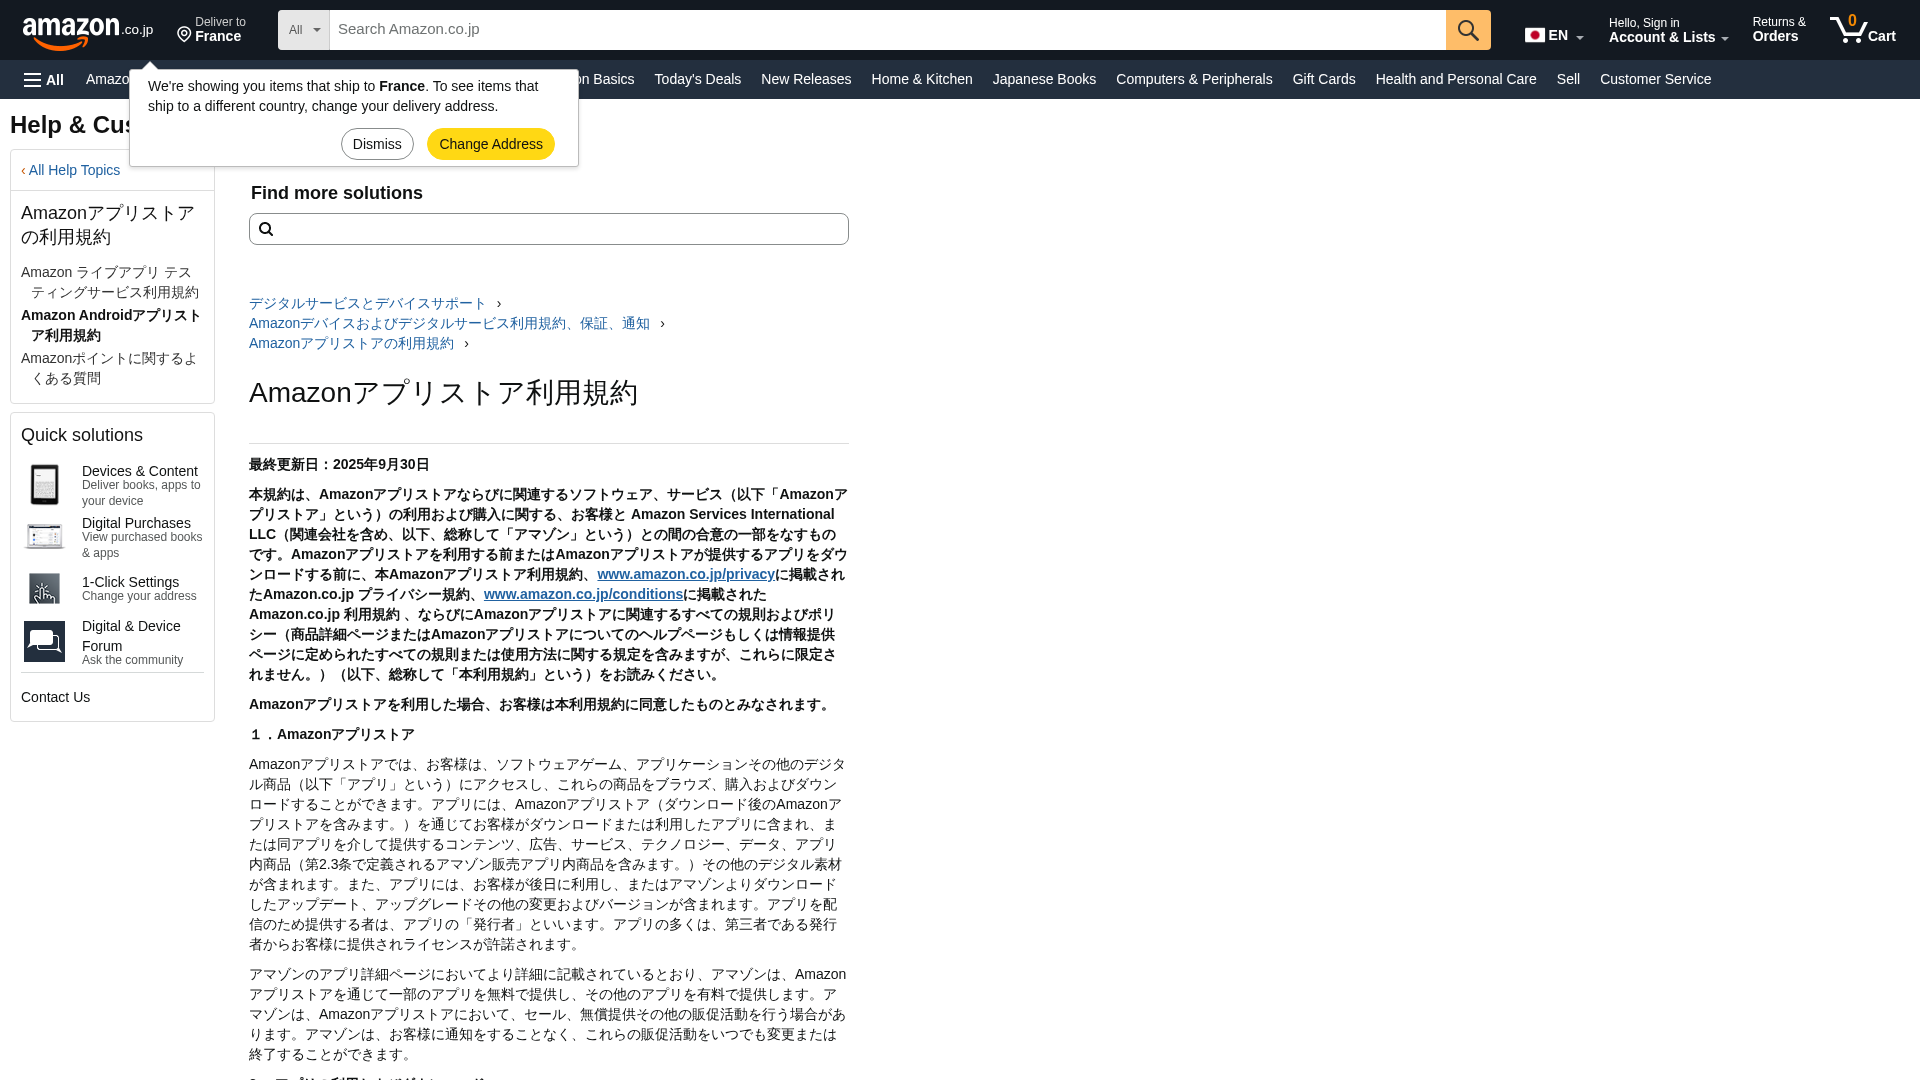Click the Digital & Device Forum icon
This screenshot has height=1080, width=1920.
(44, 642)
